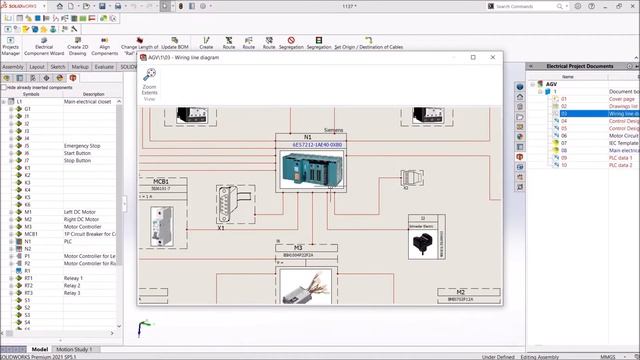The height and width of the screenshot is (360, 640).
Task: Switch to the Sketch tab
Action: (x=58, y=67)
